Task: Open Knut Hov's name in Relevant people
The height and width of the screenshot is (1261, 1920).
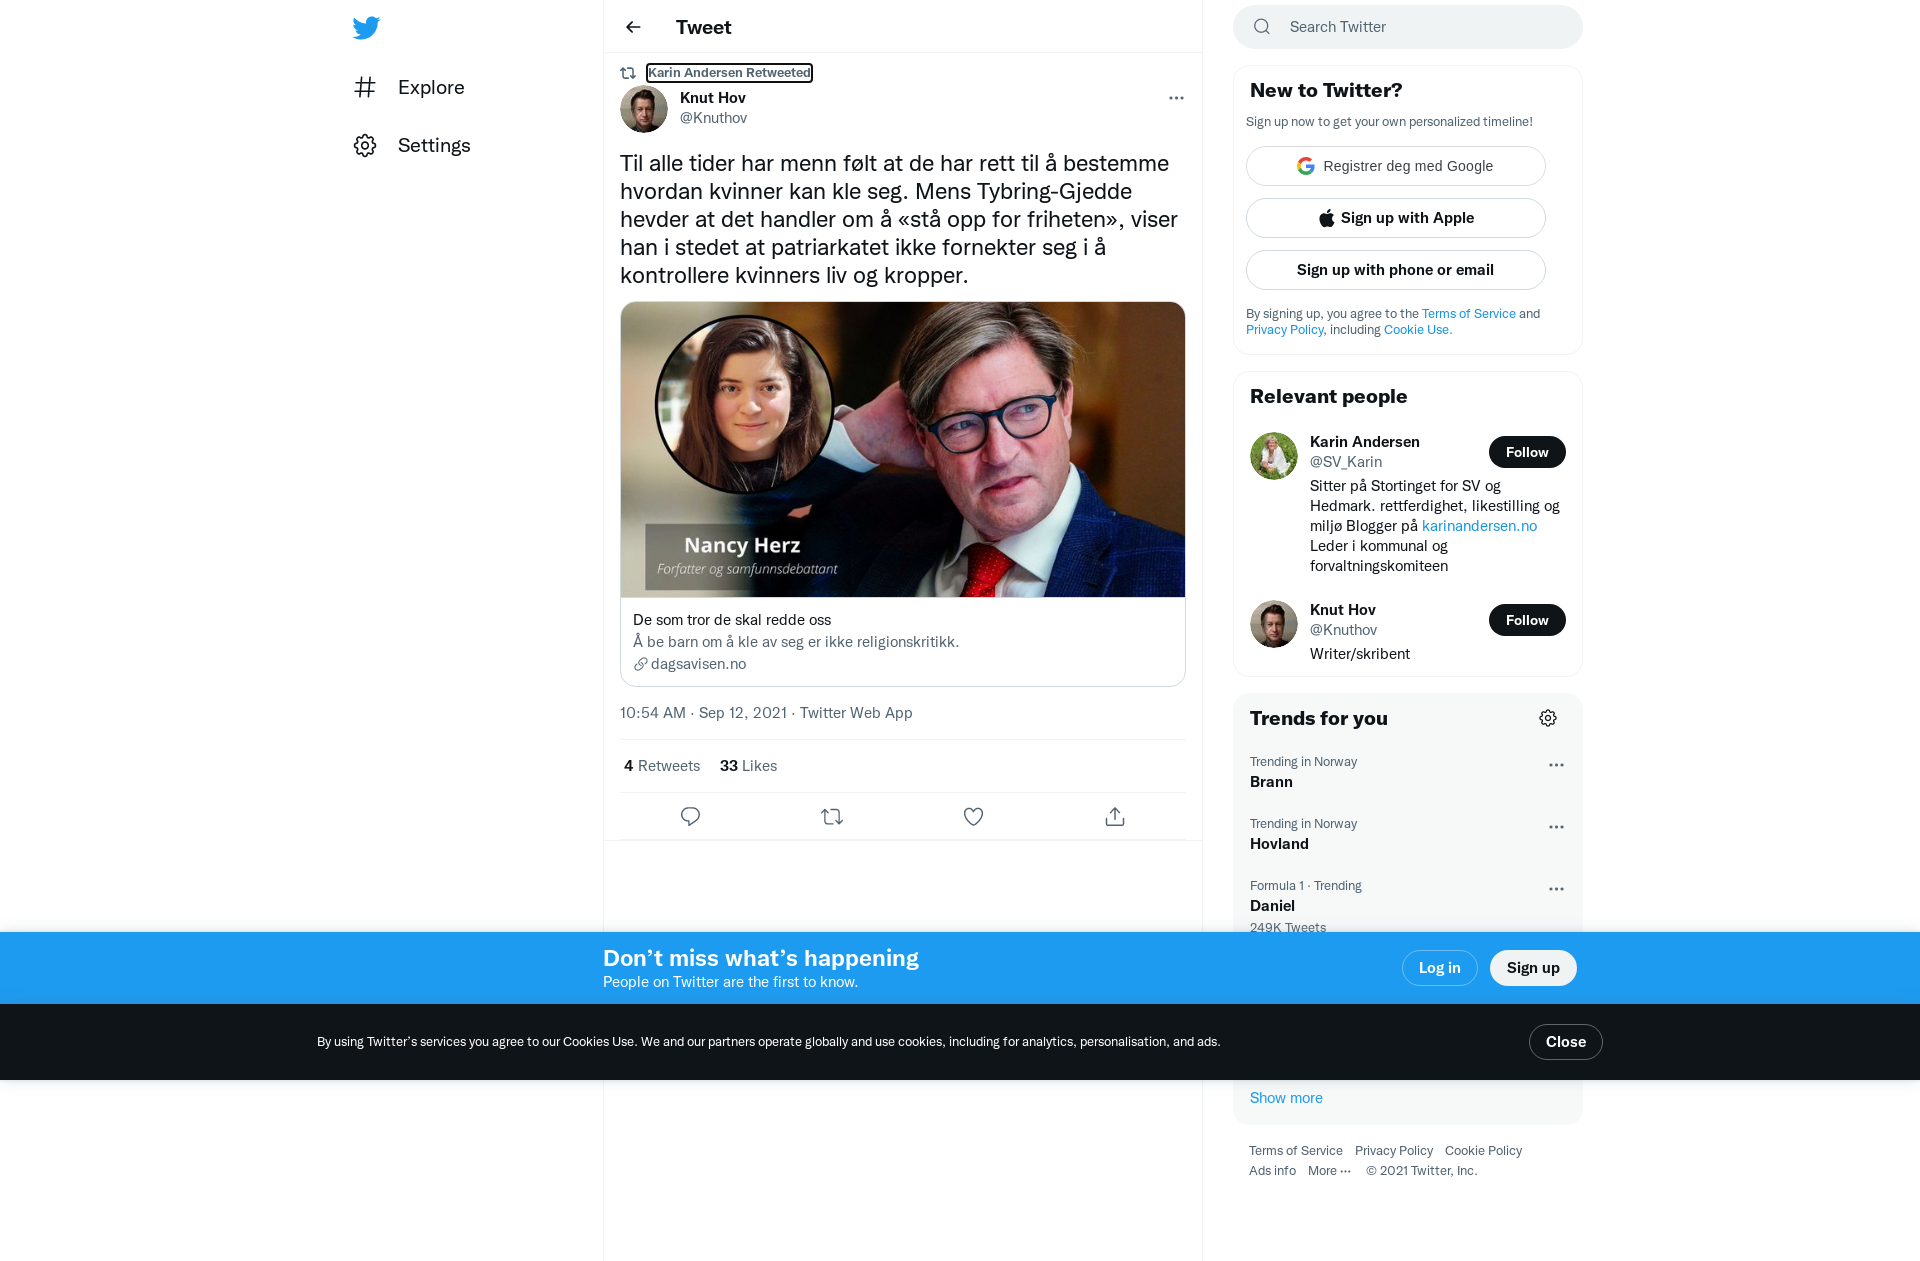Action: click(x=1342, y=610)
